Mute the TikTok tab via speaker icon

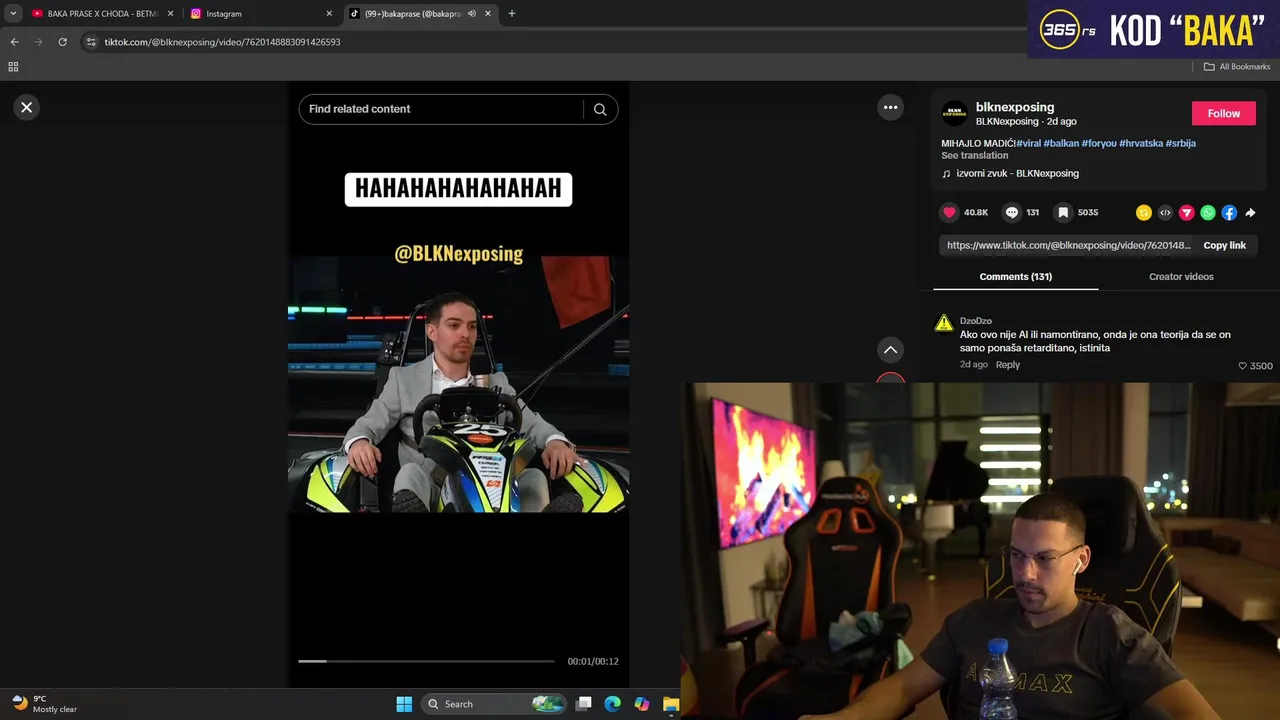coord(471,14)
